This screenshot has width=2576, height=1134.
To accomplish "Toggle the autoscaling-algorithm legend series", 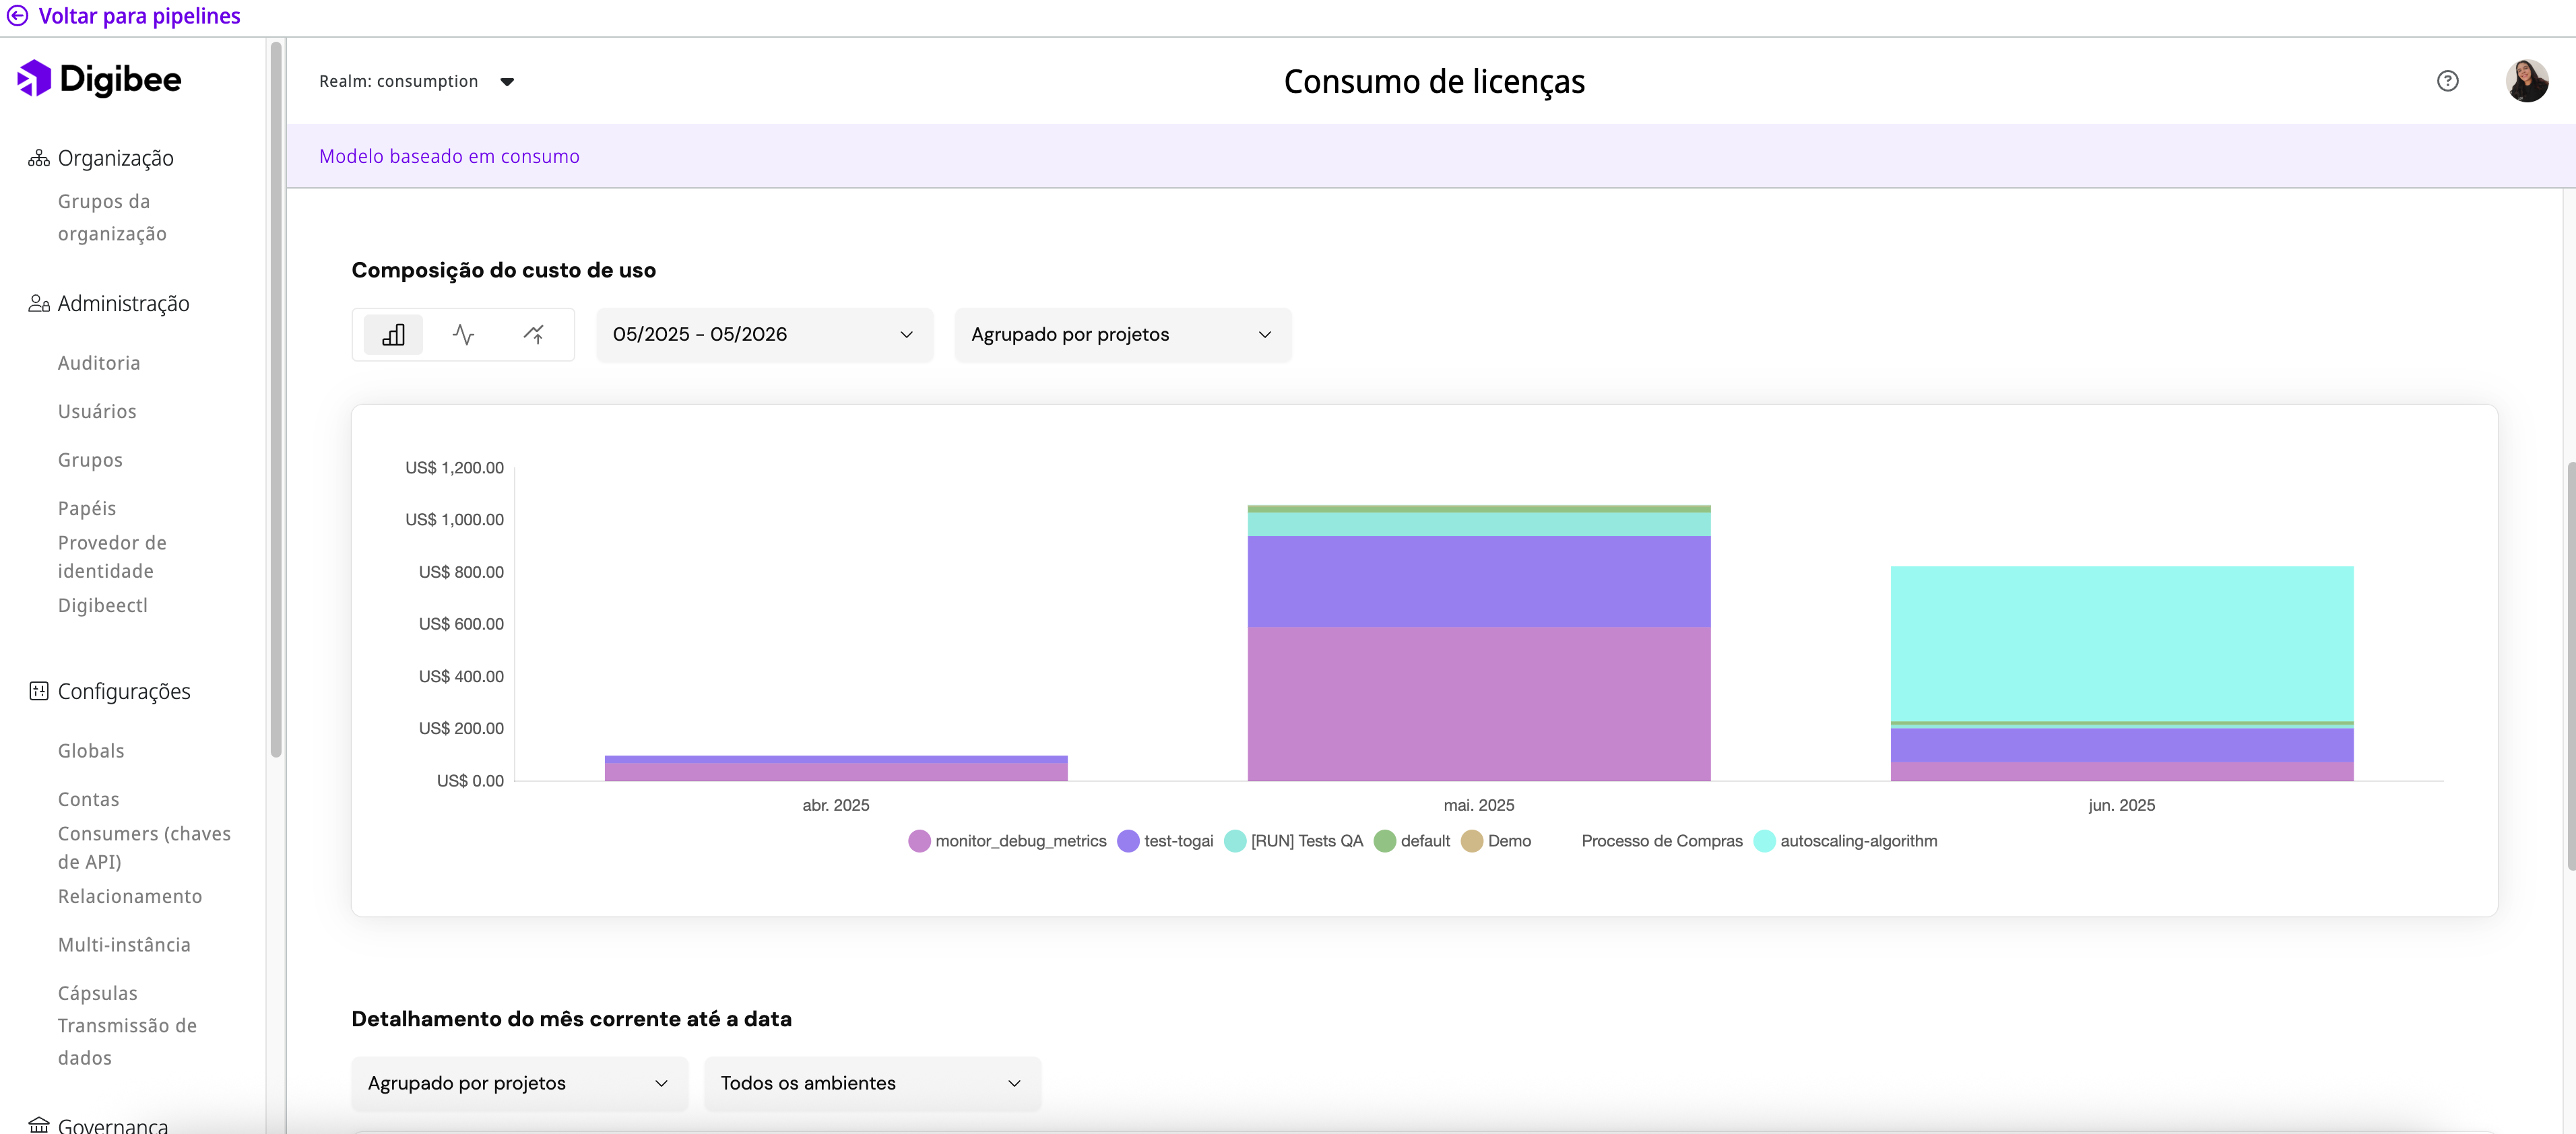I will pos(1858,841).
